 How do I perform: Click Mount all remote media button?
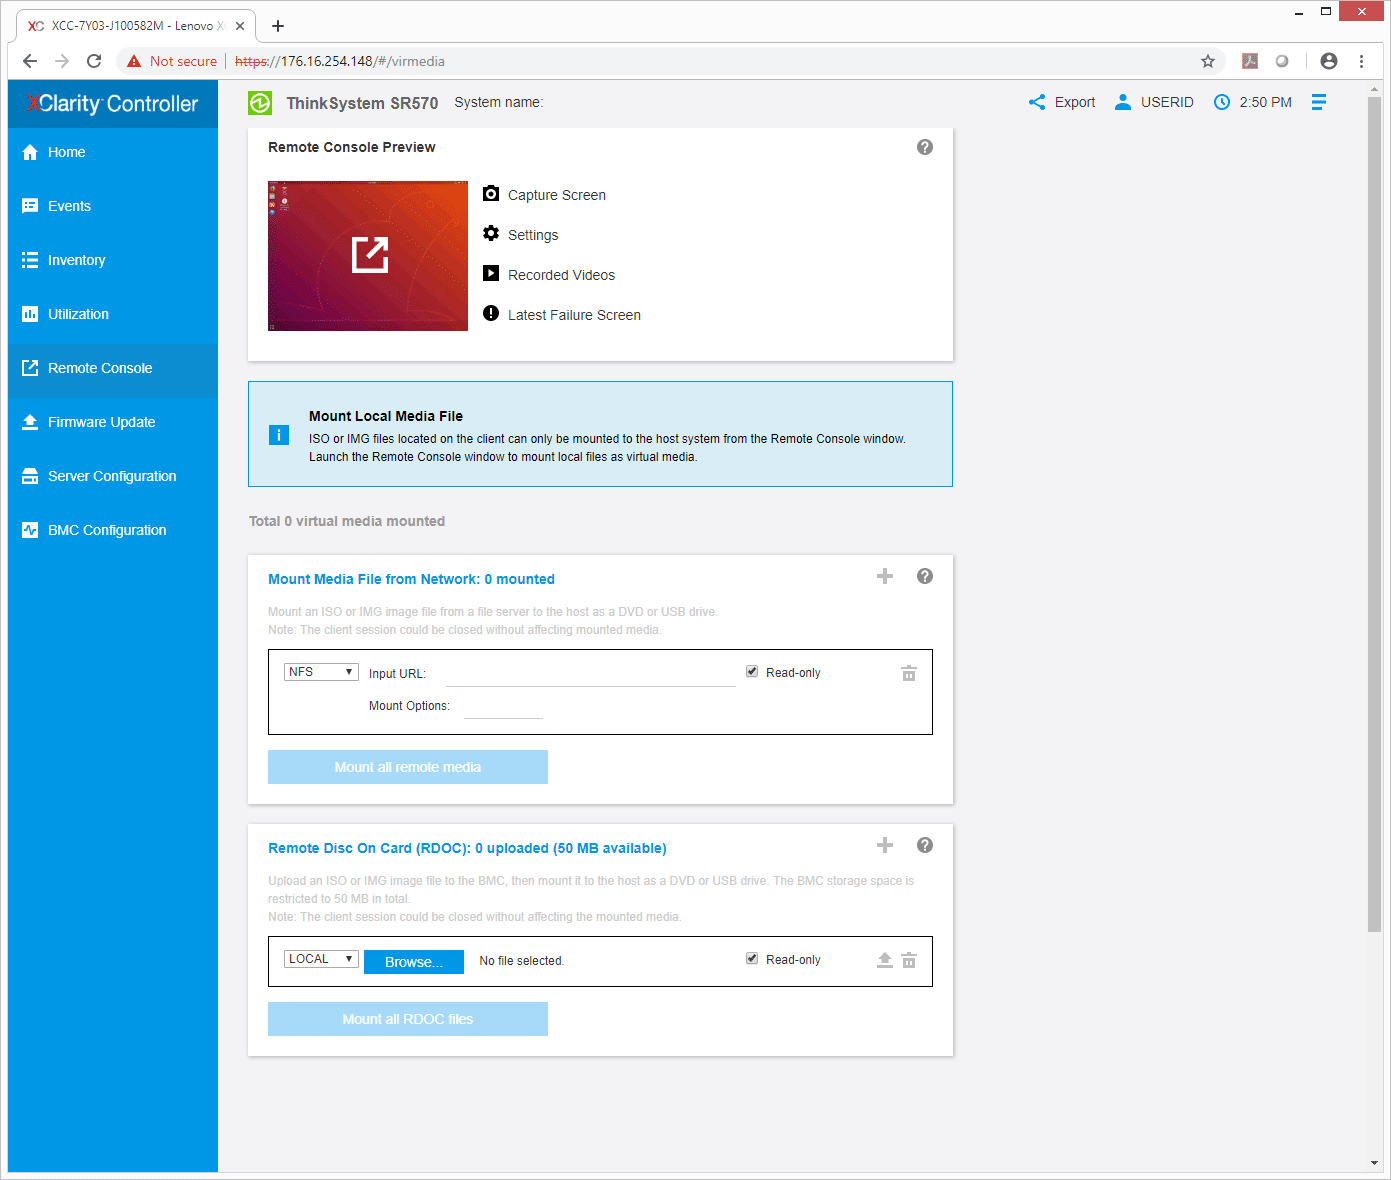tap(408, 767)
